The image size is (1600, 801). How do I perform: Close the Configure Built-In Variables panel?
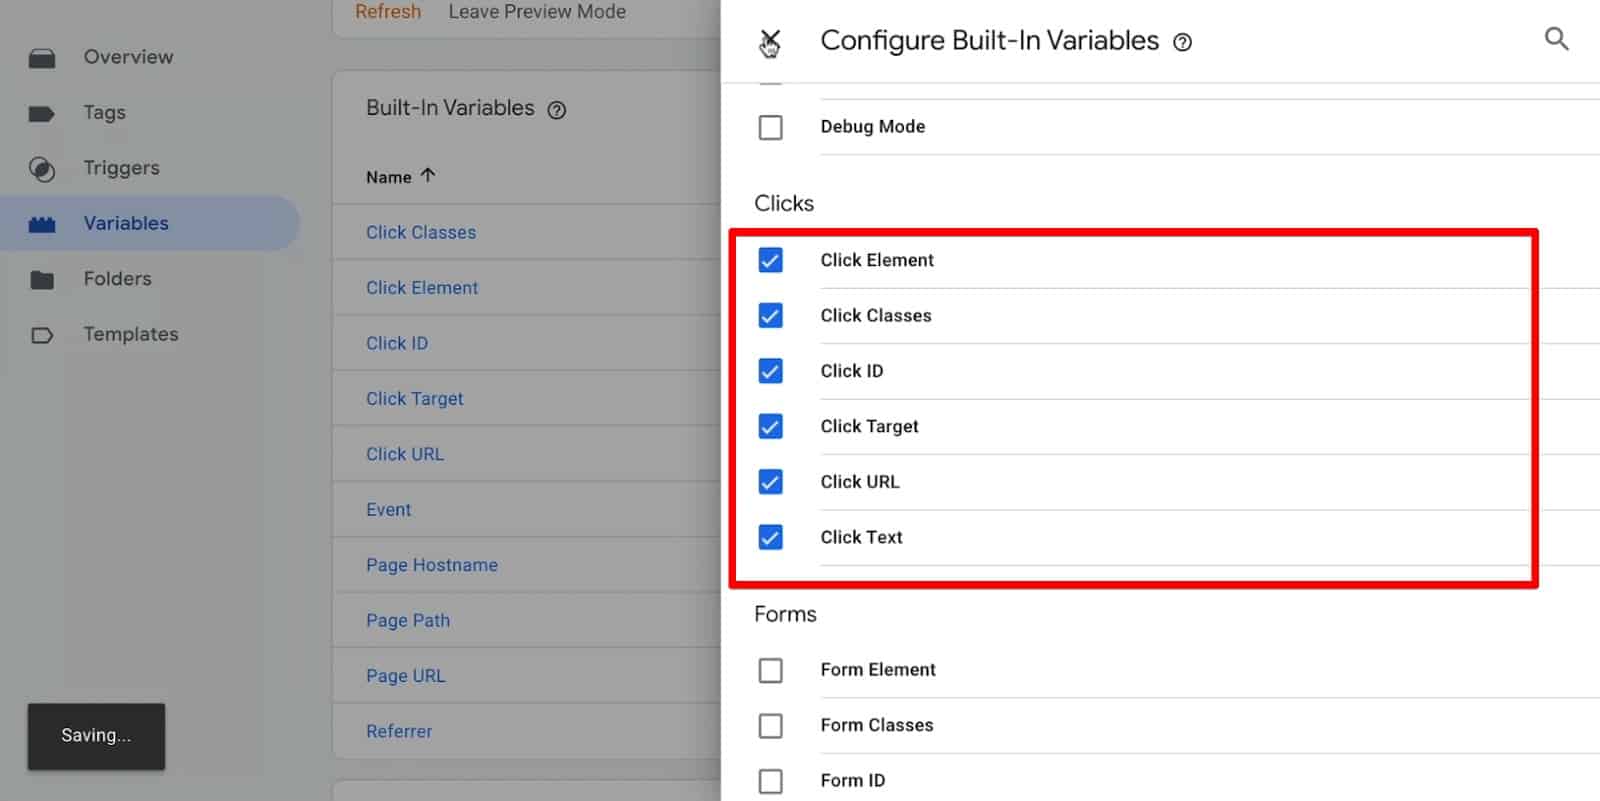tap(769, 41)
